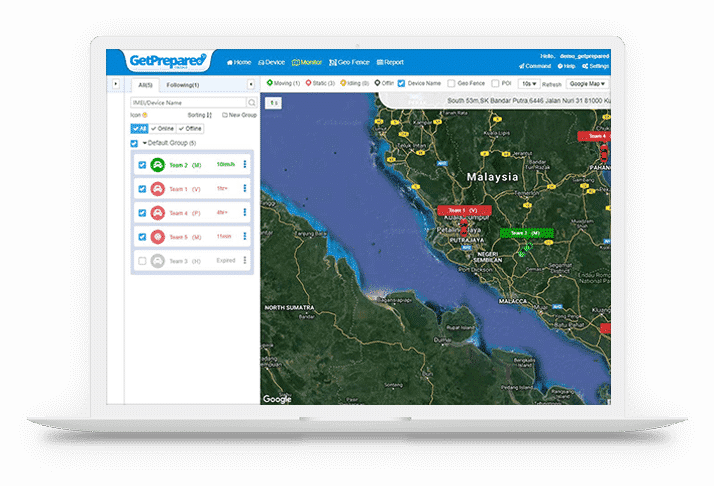
Task: Uncheck the Team 2 checkbox
Action: coord(142,165)
